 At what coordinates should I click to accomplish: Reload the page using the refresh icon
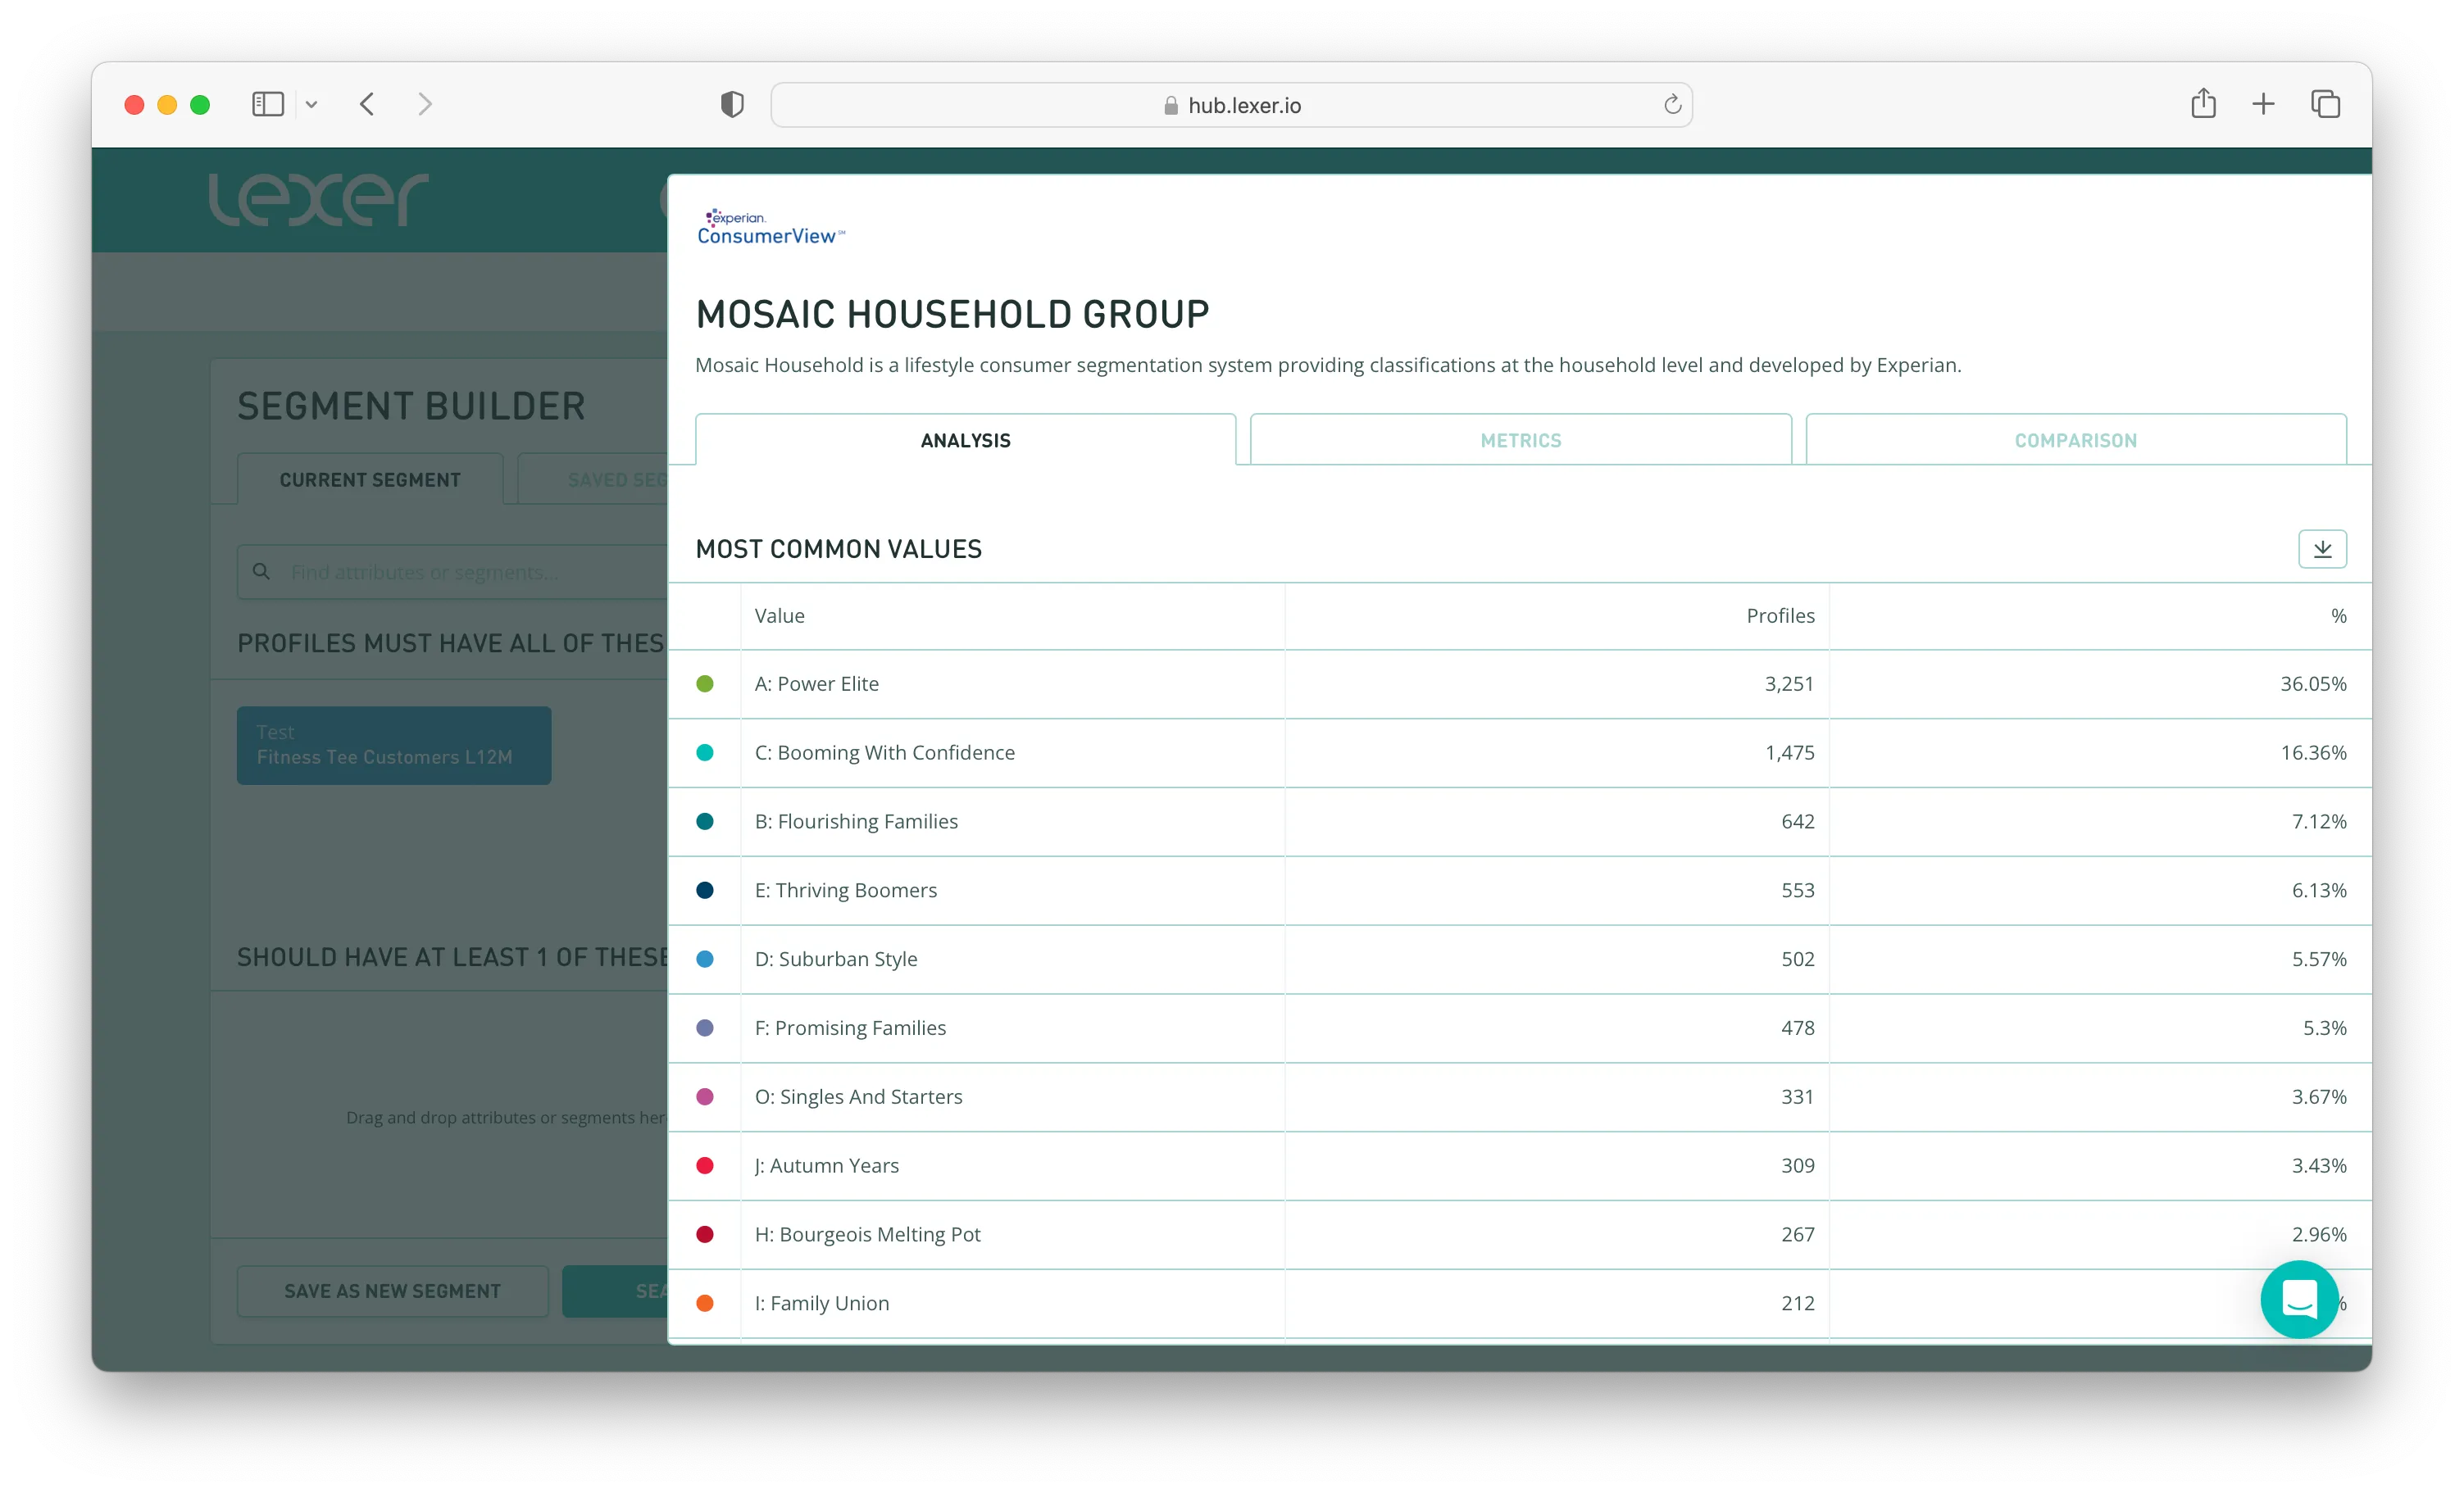tap(1672, 104)
